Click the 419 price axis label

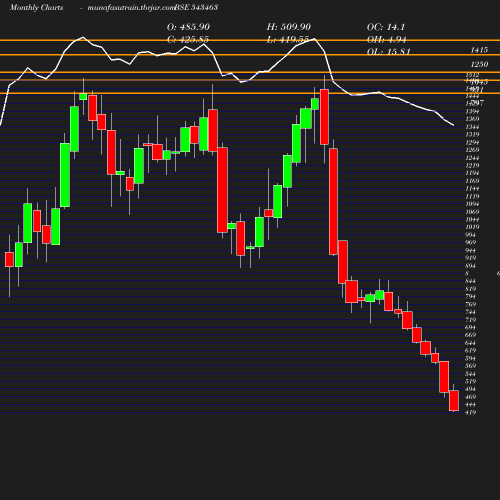[470, 412]
